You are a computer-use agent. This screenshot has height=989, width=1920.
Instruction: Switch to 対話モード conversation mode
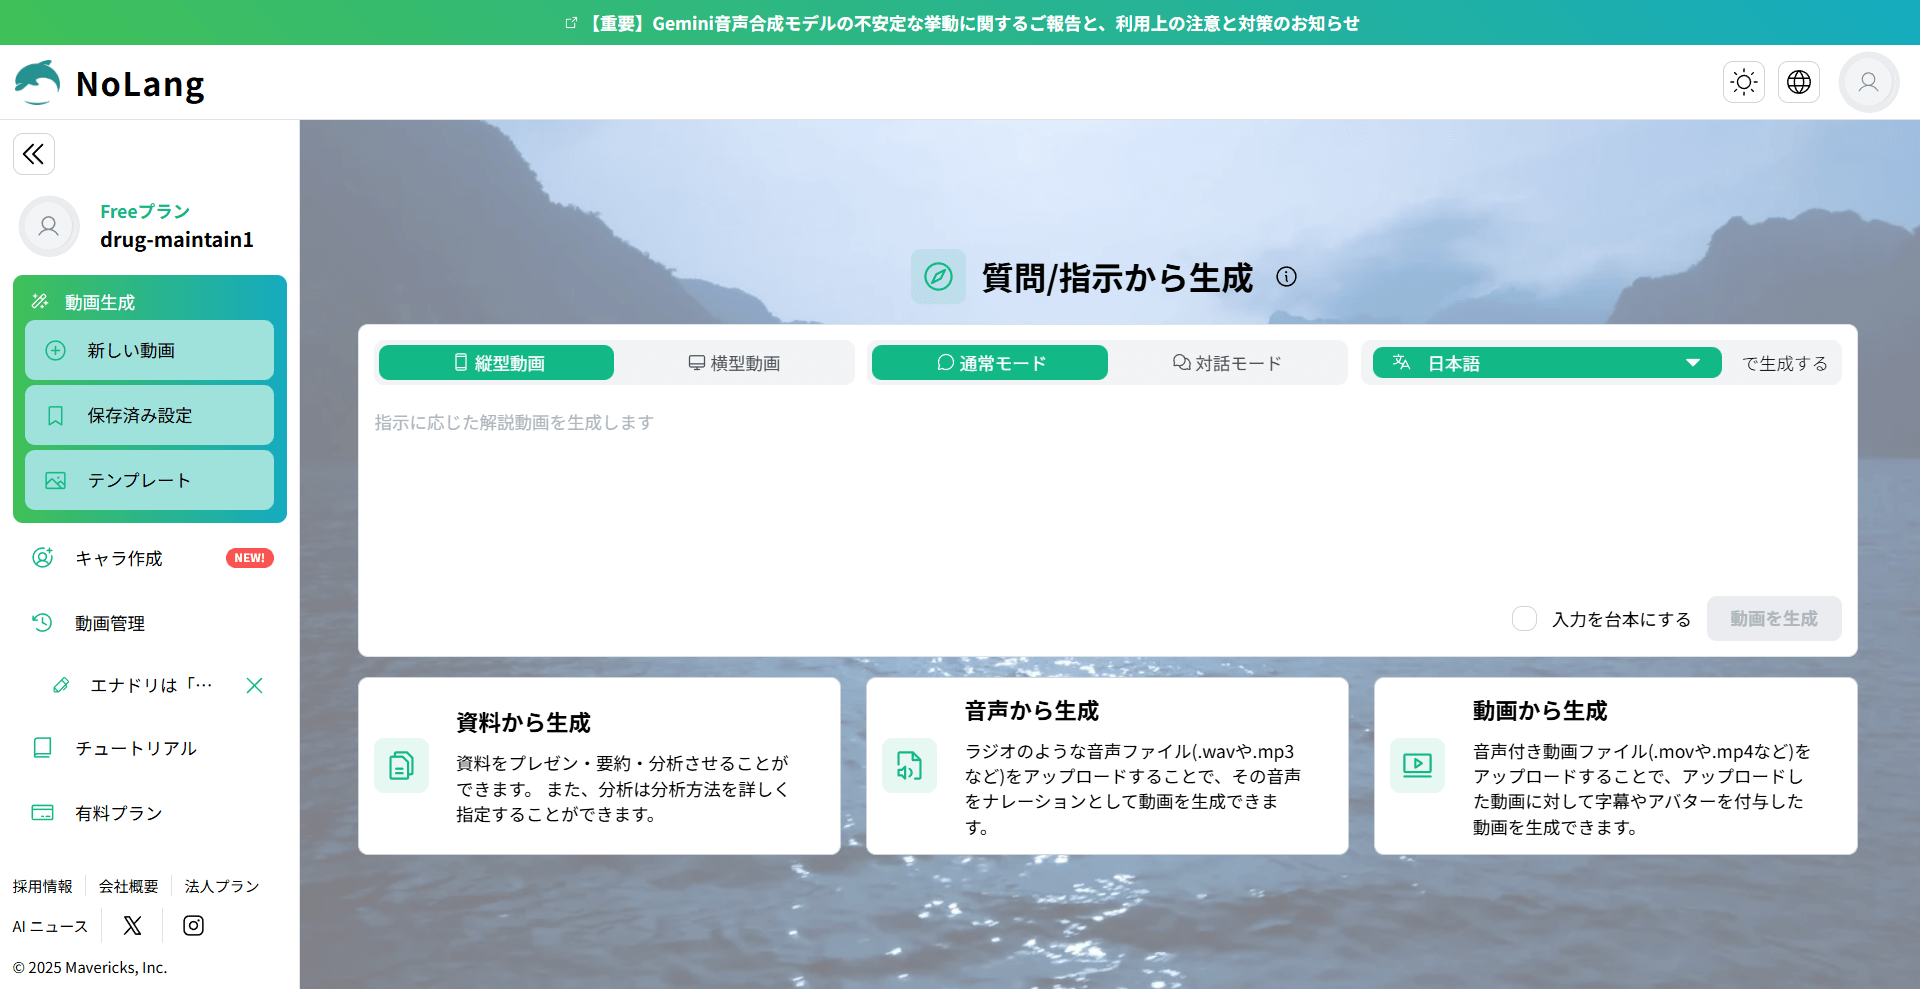(1227, 363)
